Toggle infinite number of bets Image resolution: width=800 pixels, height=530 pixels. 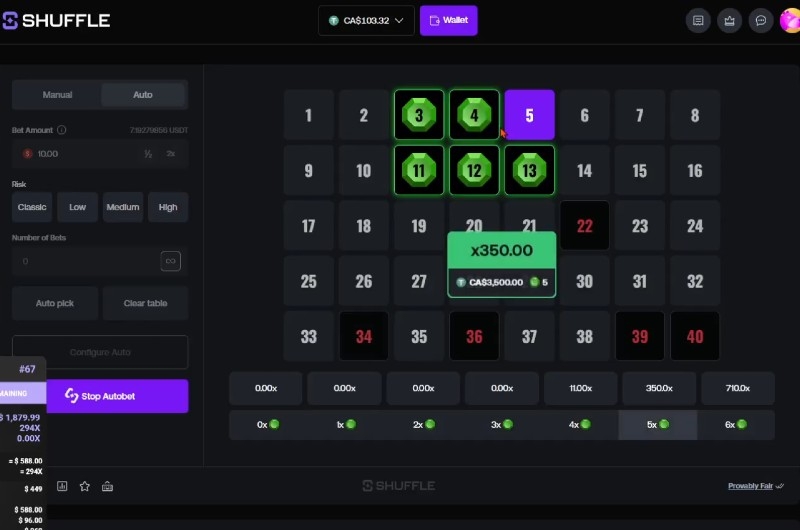(x=170, y=261)
